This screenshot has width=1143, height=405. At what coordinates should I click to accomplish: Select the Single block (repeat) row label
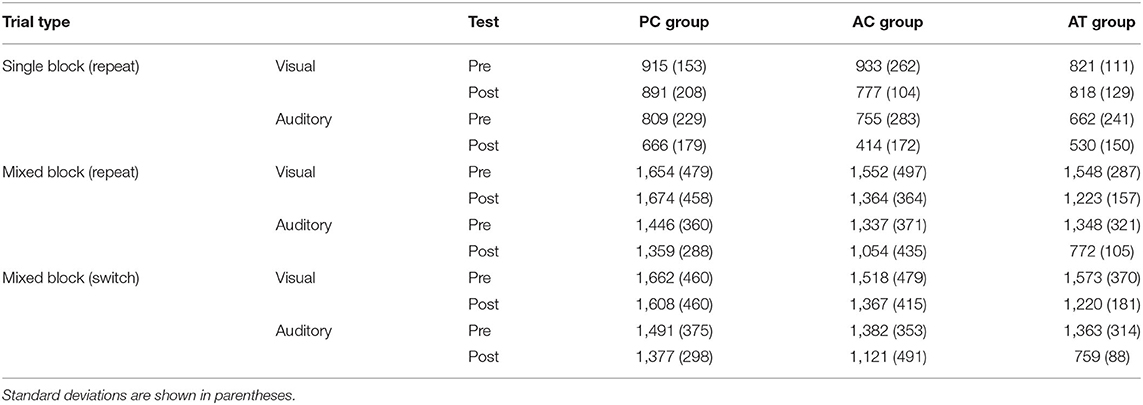click(x=61, y=67)
